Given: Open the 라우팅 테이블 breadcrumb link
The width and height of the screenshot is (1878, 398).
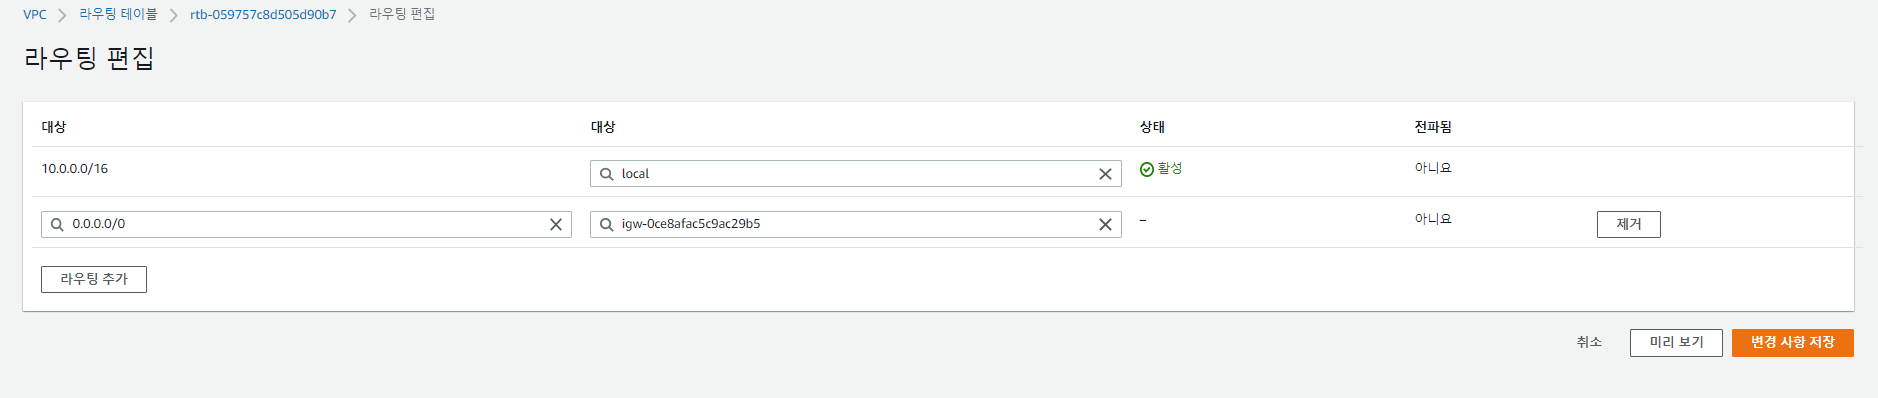Looking at the screenshot, I should [118, 14].
